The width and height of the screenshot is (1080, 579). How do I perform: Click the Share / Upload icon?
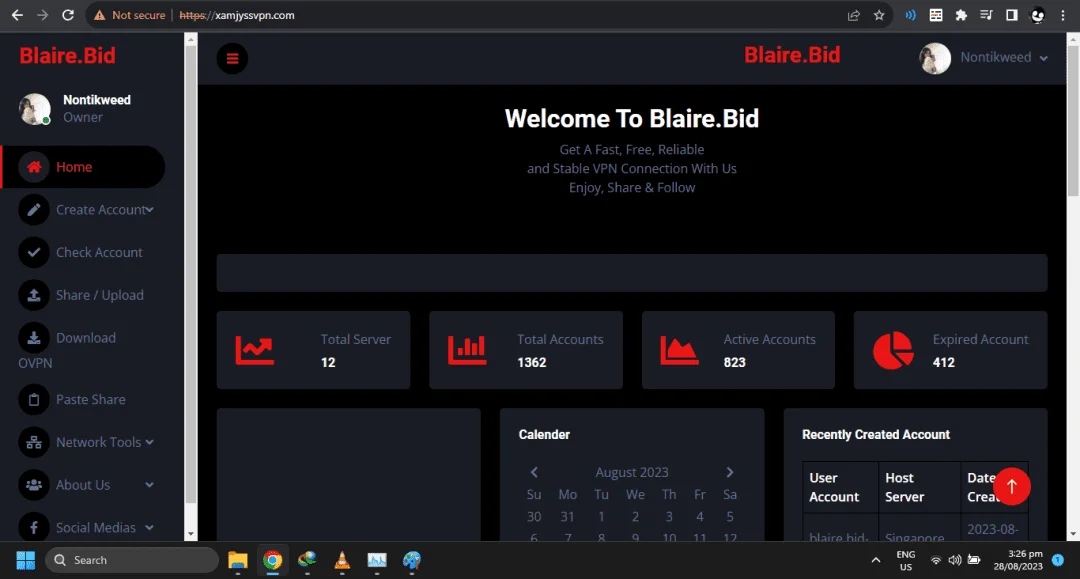pos(34,295)
